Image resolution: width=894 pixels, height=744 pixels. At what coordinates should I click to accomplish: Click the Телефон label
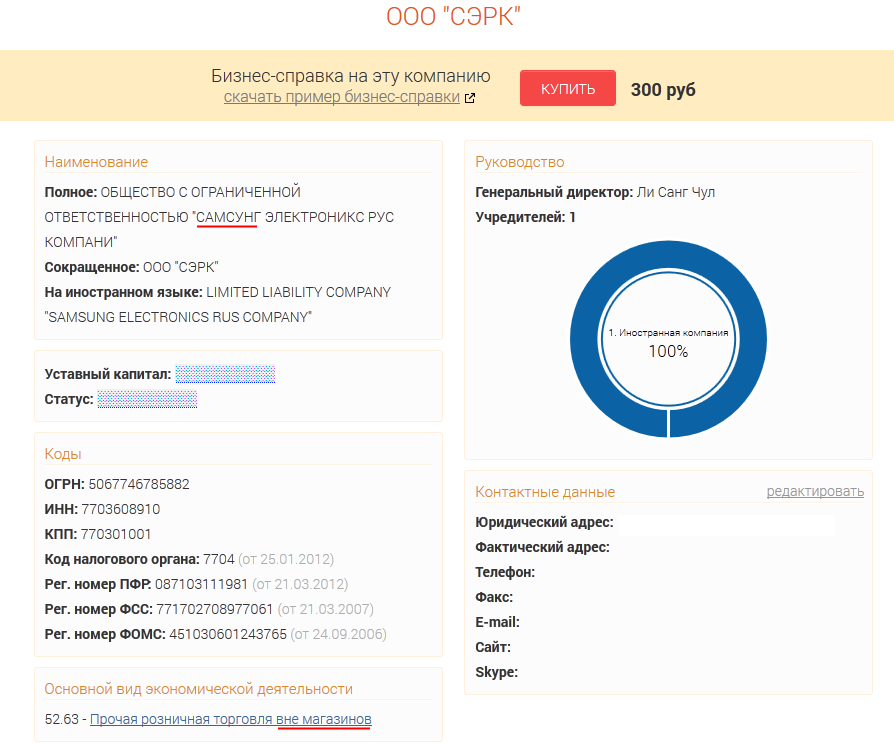point(505,572)
